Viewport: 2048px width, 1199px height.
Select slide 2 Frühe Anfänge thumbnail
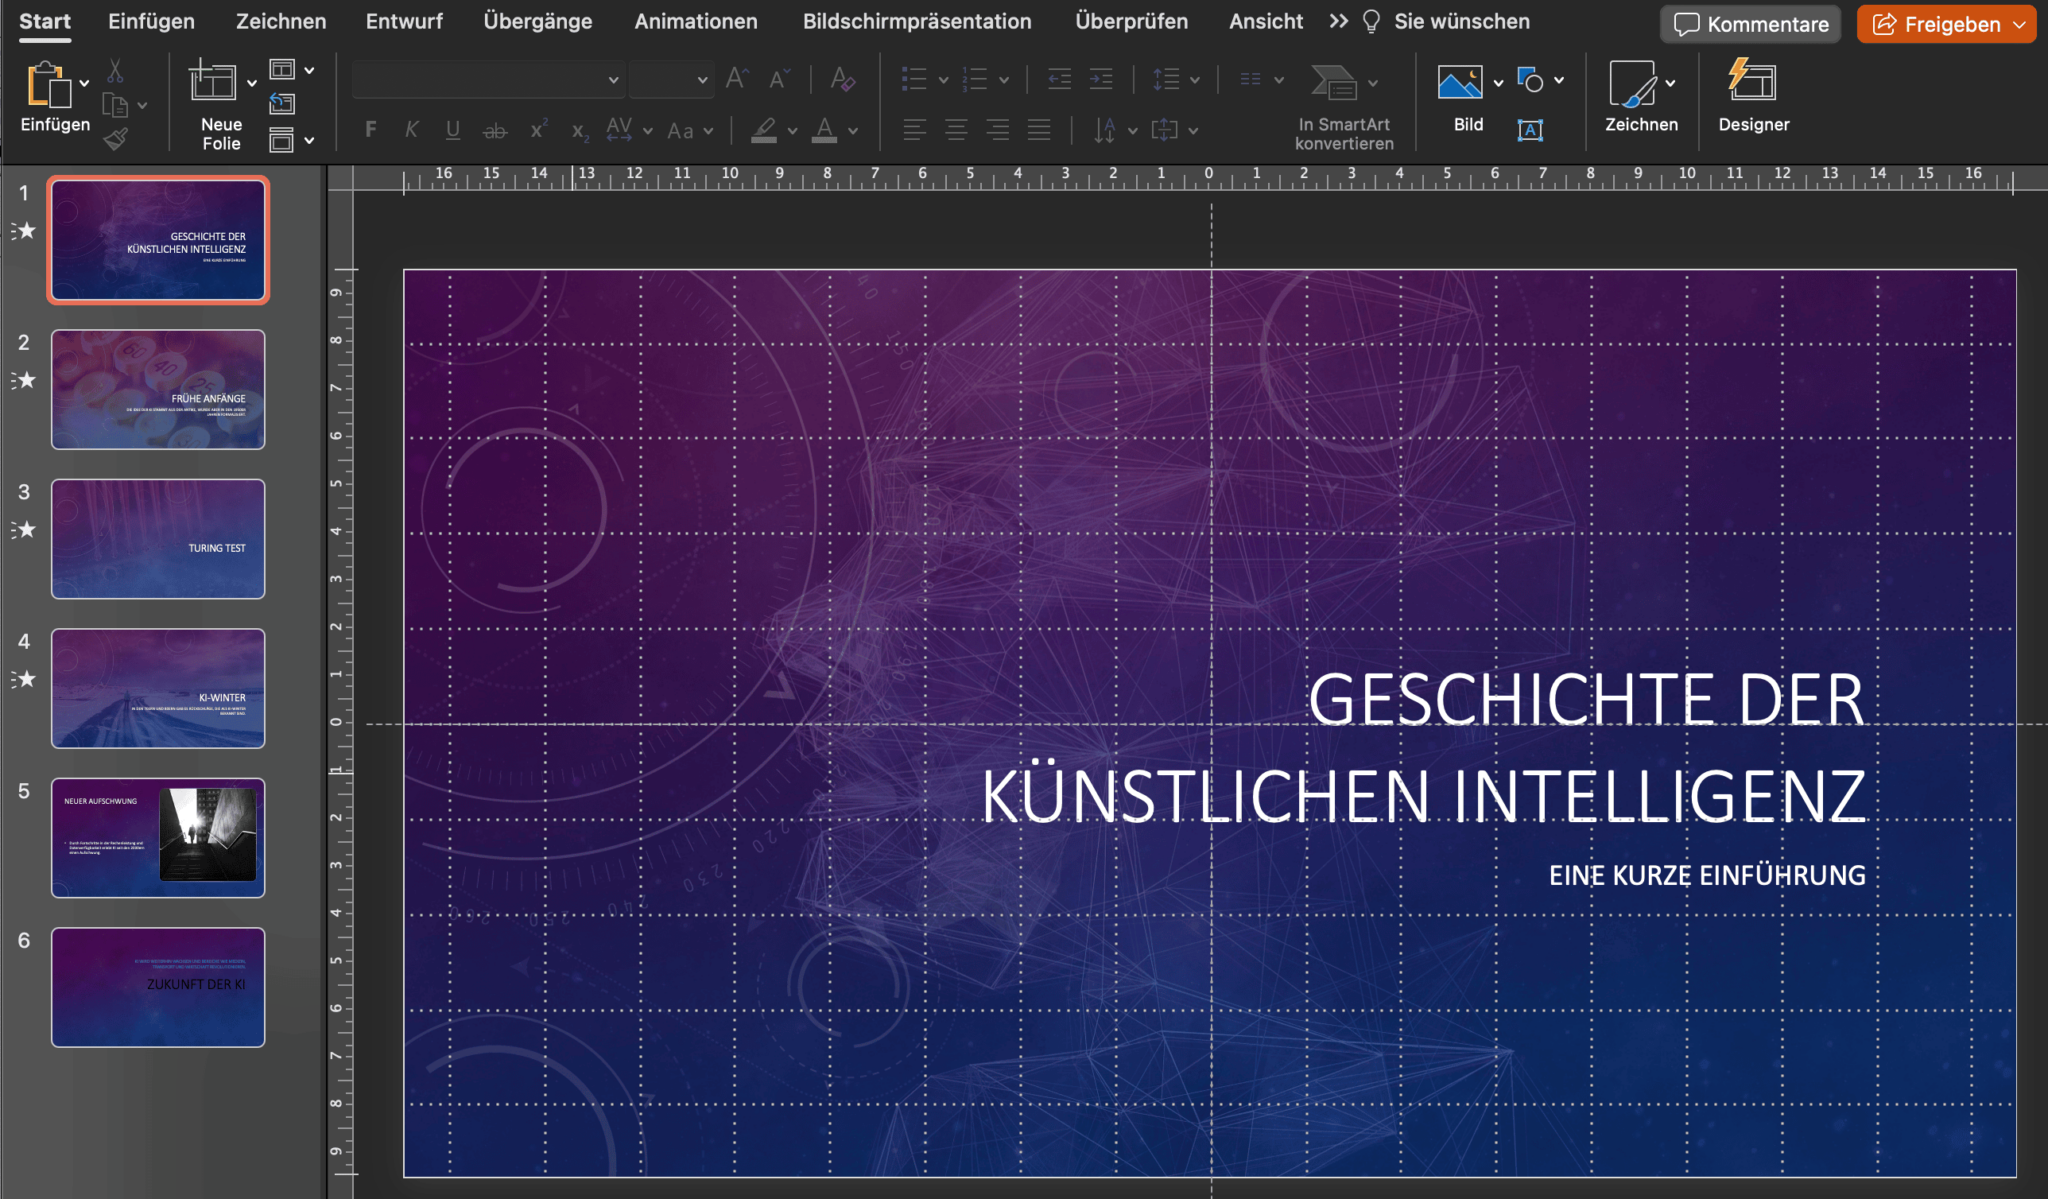pyautogui.click(x=158, y=389)
